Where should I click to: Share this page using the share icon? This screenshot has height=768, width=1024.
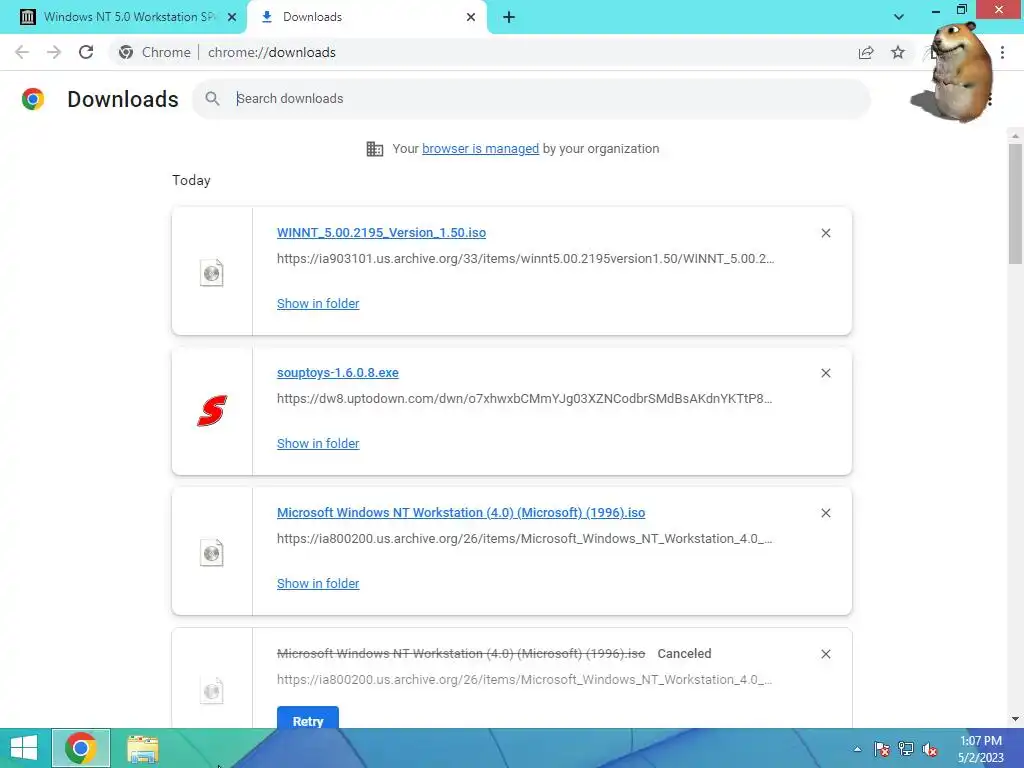coord(866,52)
